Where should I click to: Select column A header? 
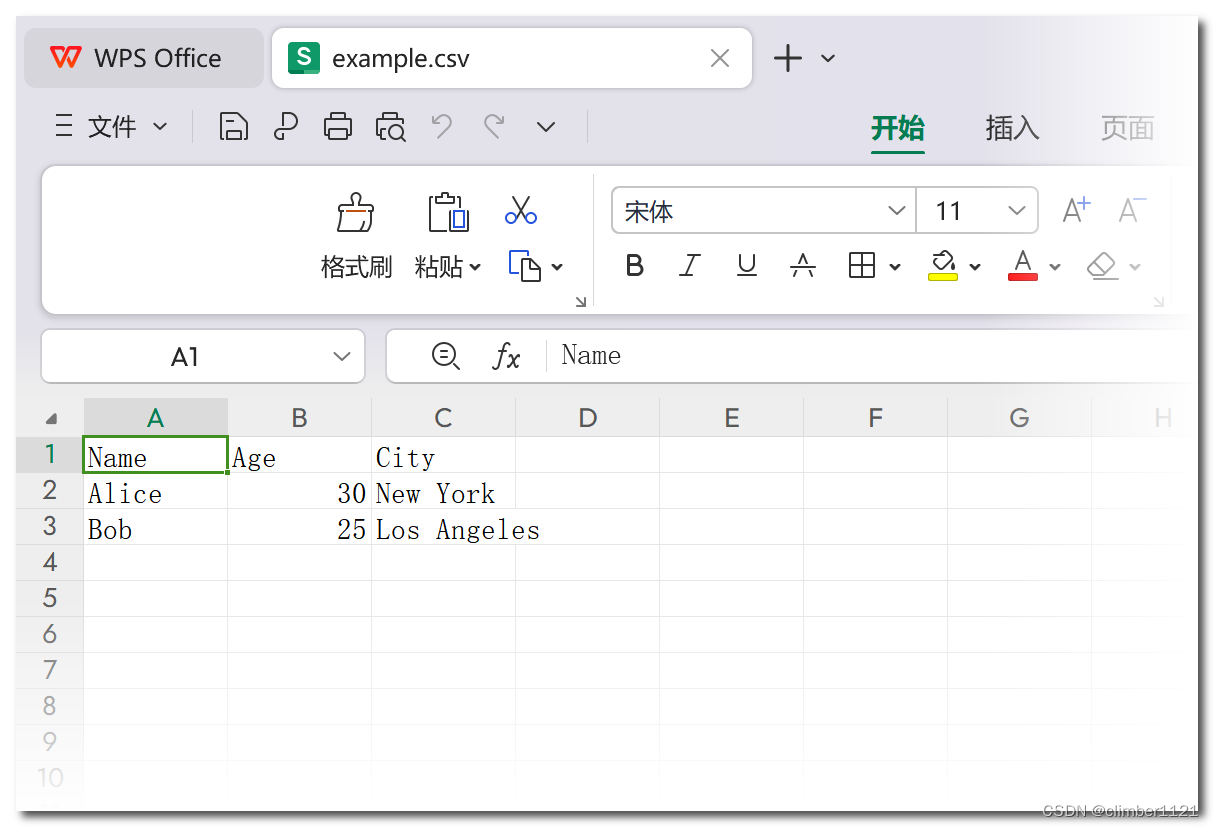tap(155, 418)
